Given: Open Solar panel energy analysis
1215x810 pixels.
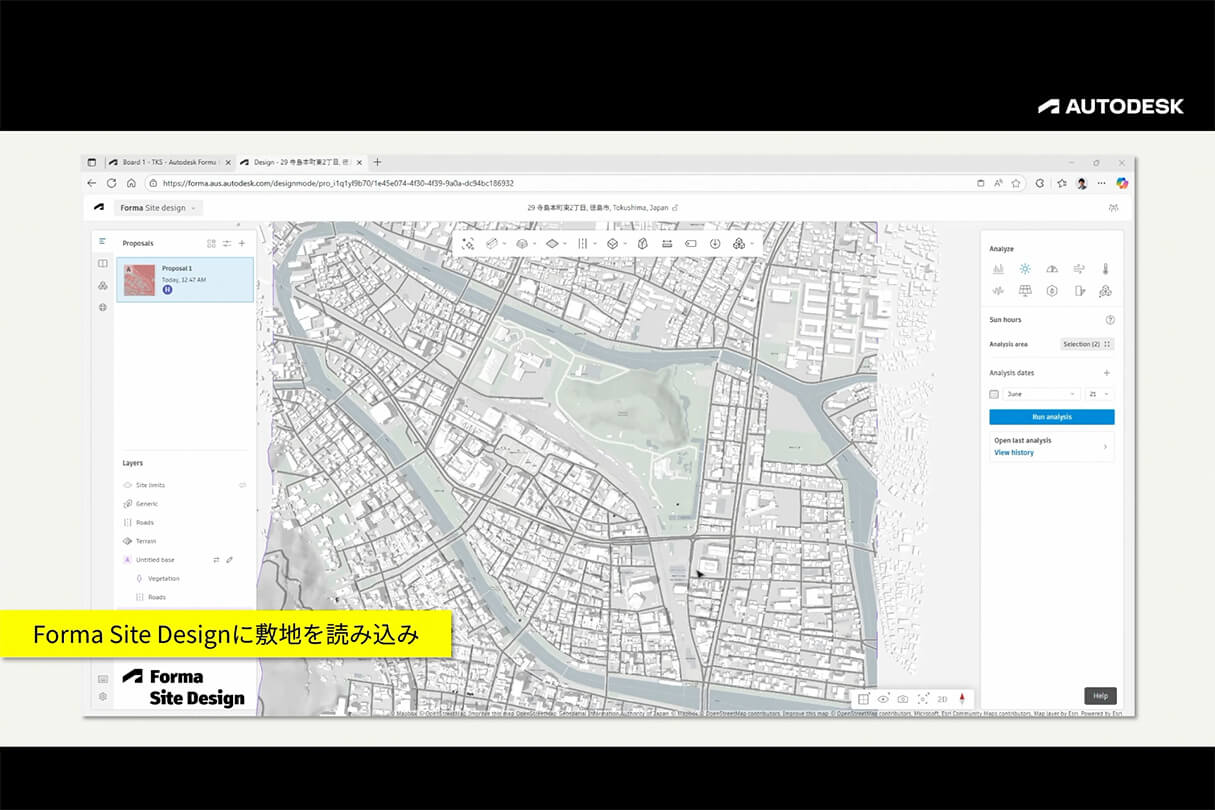Looking at the screenshot, I should [x=1025, y=291].
